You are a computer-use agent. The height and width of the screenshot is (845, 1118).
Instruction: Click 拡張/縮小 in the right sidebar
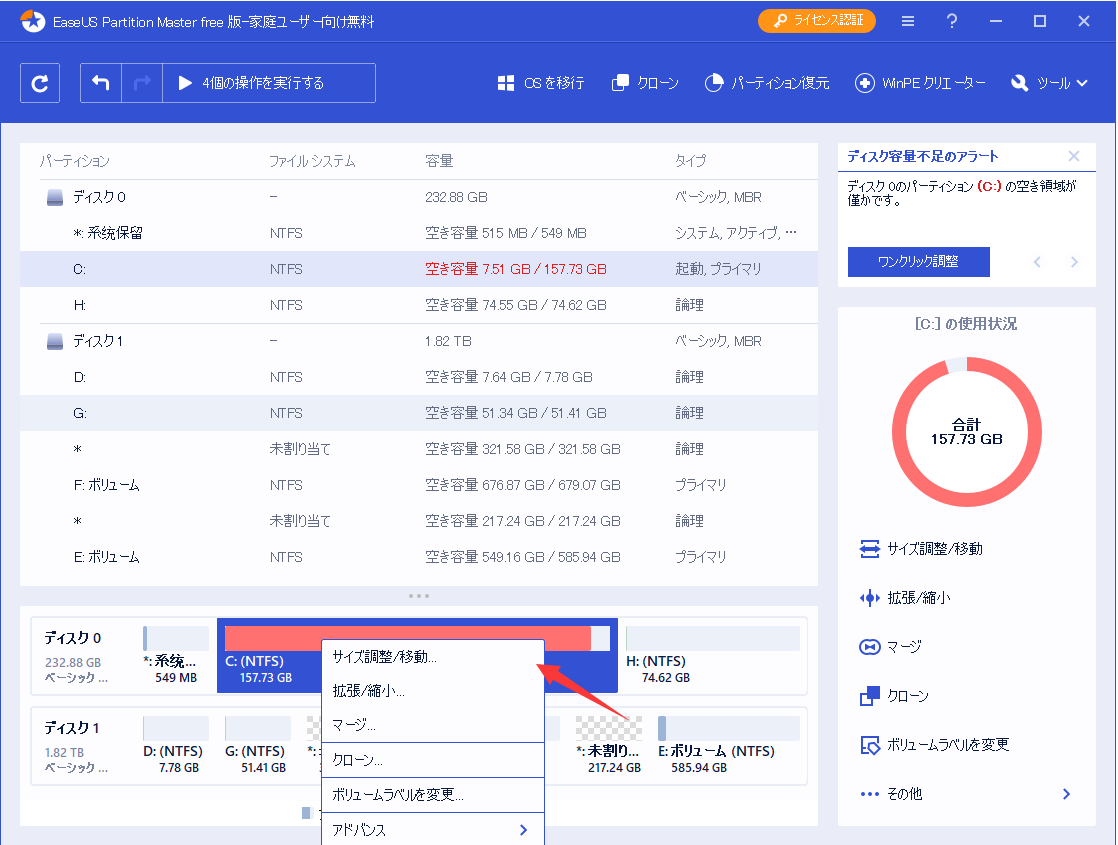tap(905, 598)
